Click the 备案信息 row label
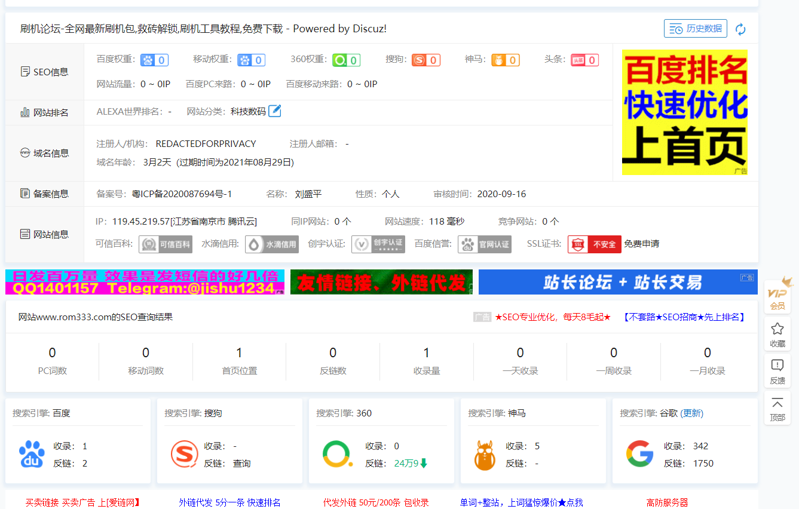 (44, 194)
